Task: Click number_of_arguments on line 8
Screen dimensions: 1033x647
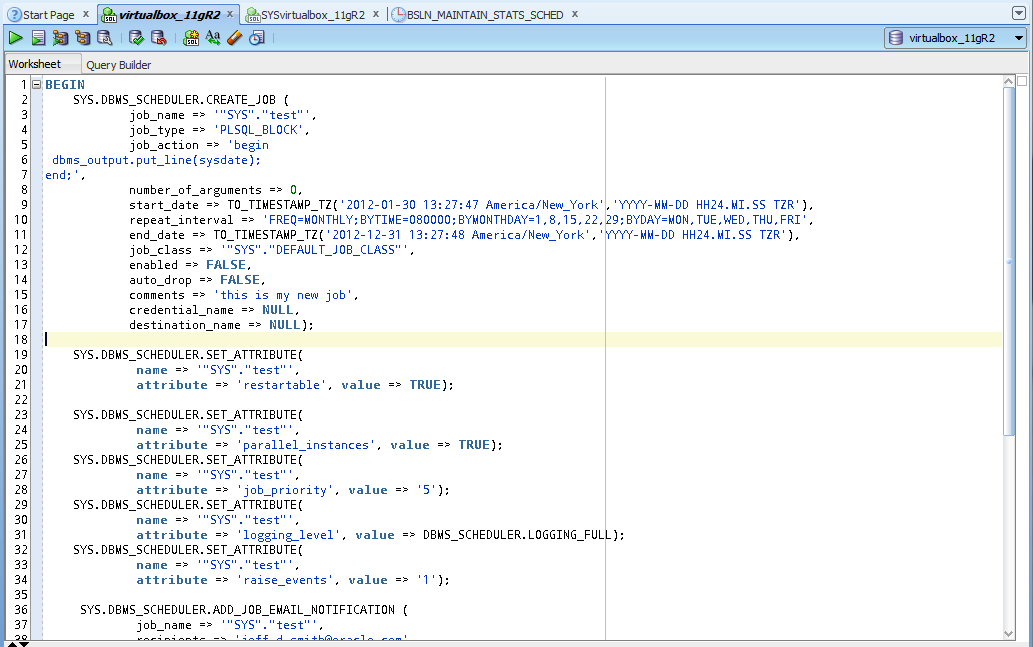Action: click(x=195, y=190)
